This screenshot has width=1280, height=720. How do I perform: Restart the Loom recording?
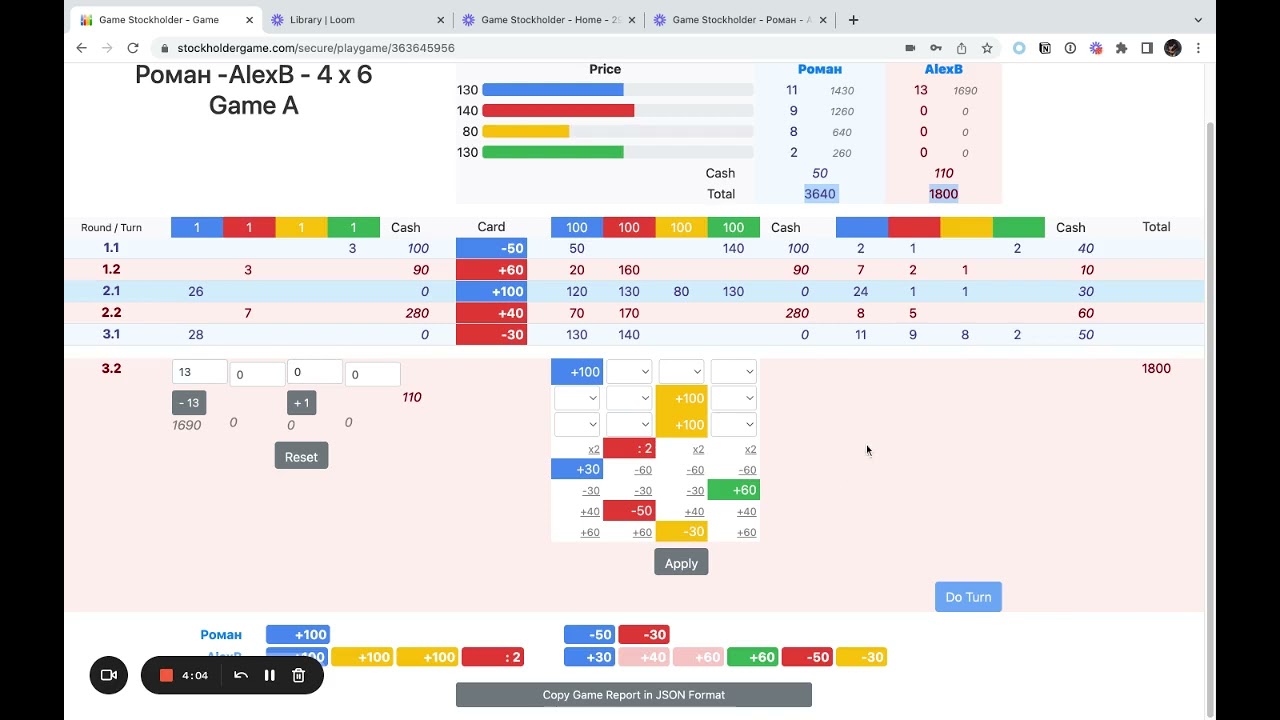click(241, 675)
